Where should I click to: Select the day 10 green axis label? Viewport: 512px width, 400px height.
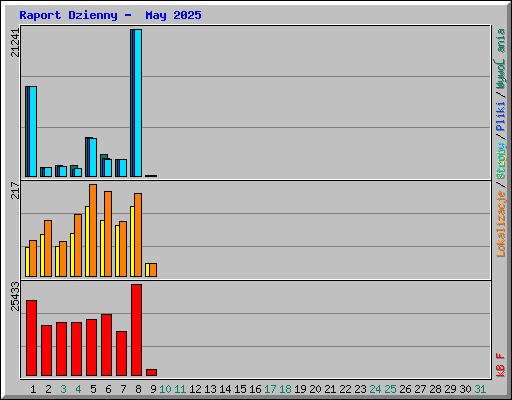click(165, 389)
